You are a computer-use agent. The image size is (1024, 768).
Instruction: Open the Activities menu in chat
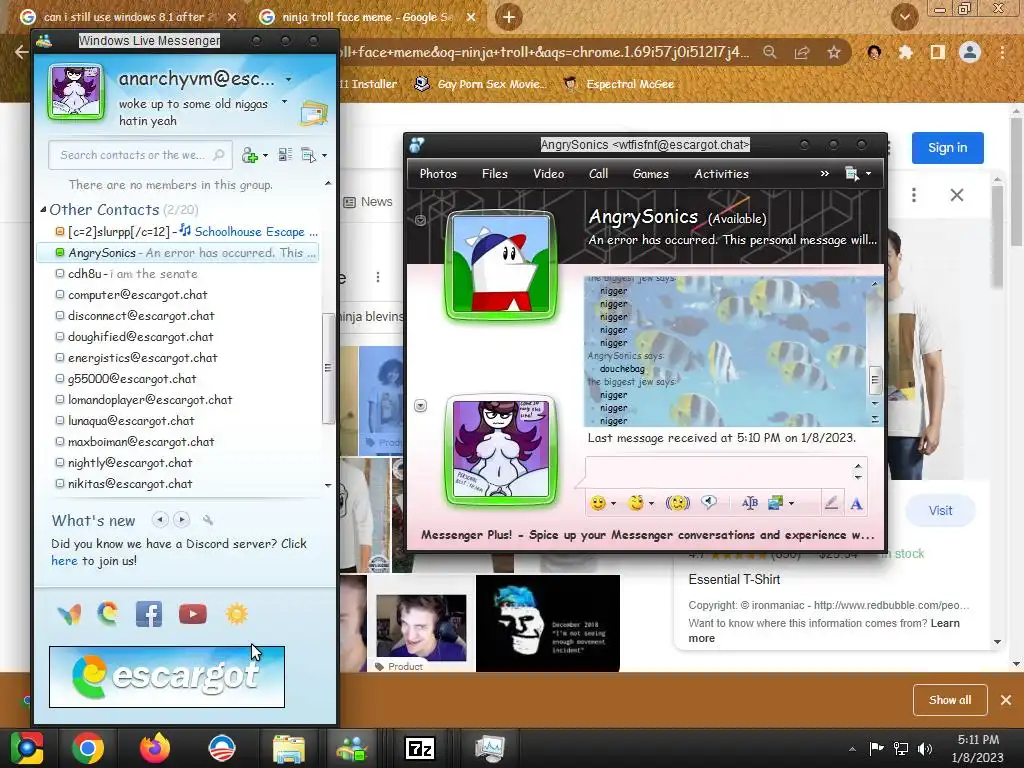pos(721,174)
